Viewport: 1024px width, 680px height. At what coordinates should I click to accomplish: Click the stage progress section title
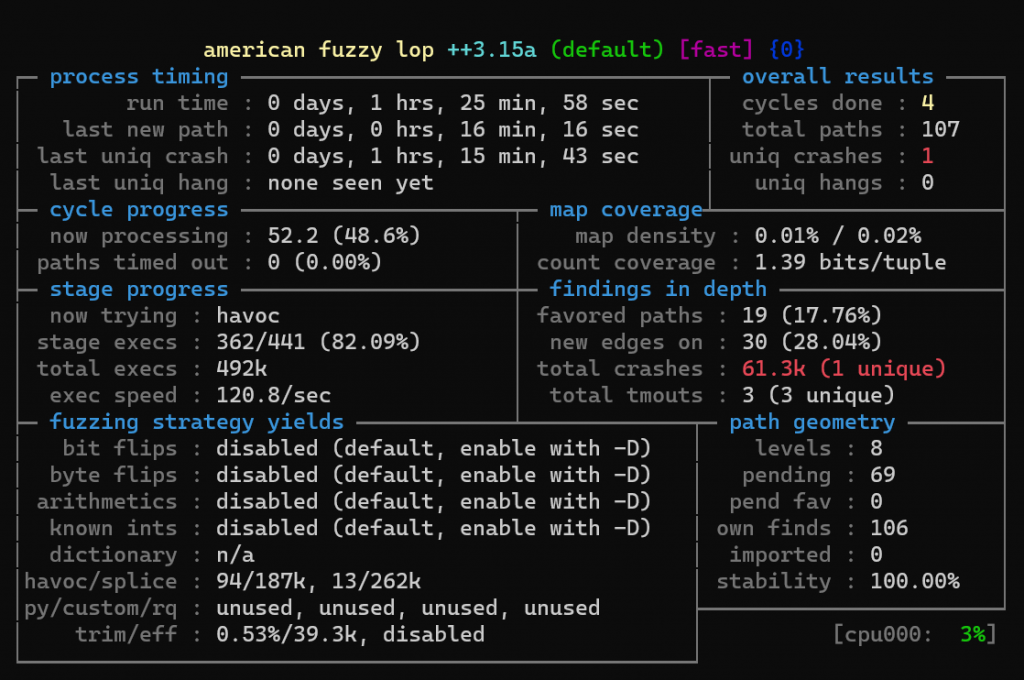click(139, 289)
